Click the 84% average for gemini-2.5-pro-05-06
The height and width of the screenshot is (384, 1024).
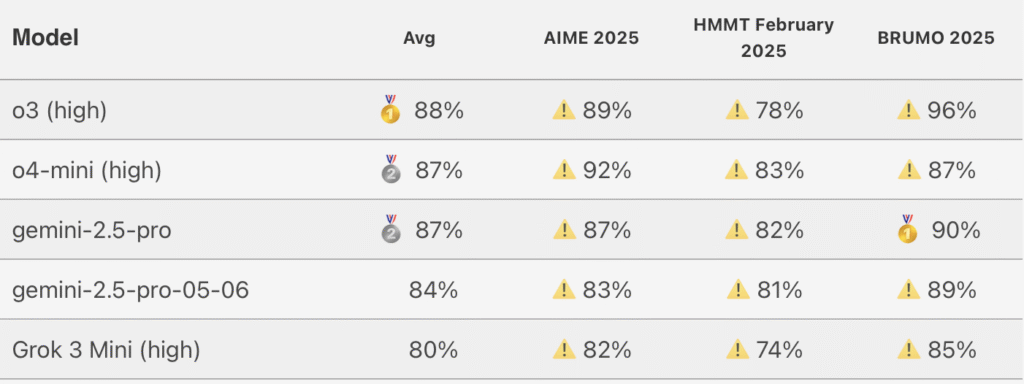(x=433, y=290)
